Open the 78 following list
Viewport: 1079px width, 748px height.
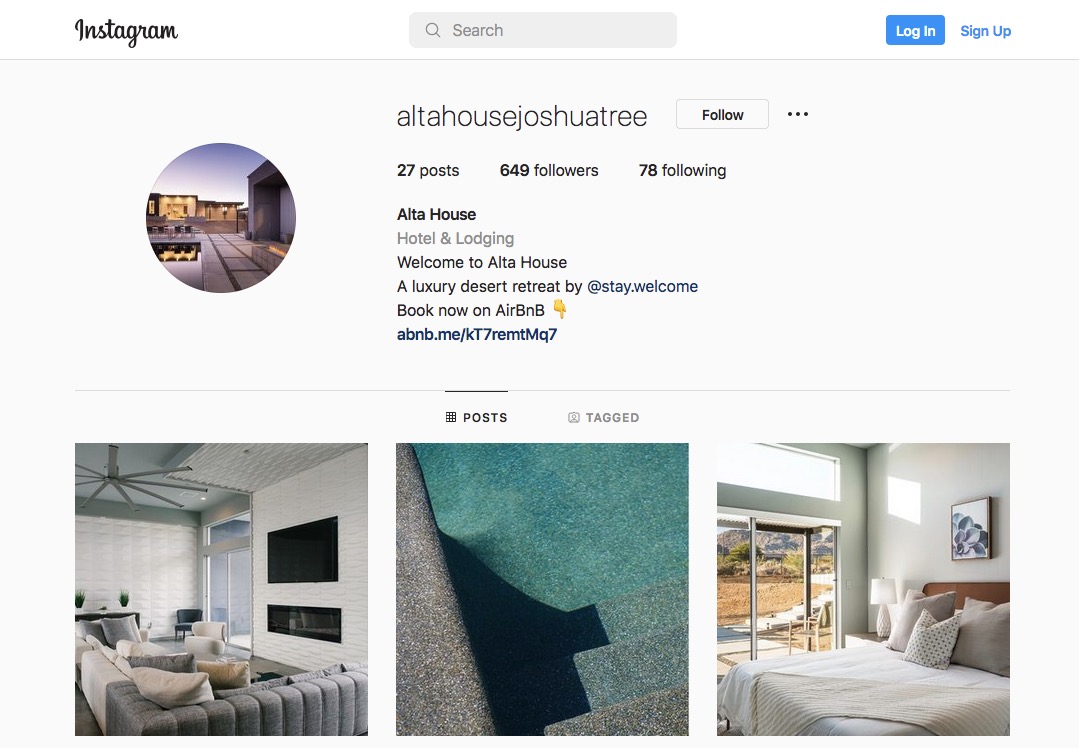click(x=682, y=171)
